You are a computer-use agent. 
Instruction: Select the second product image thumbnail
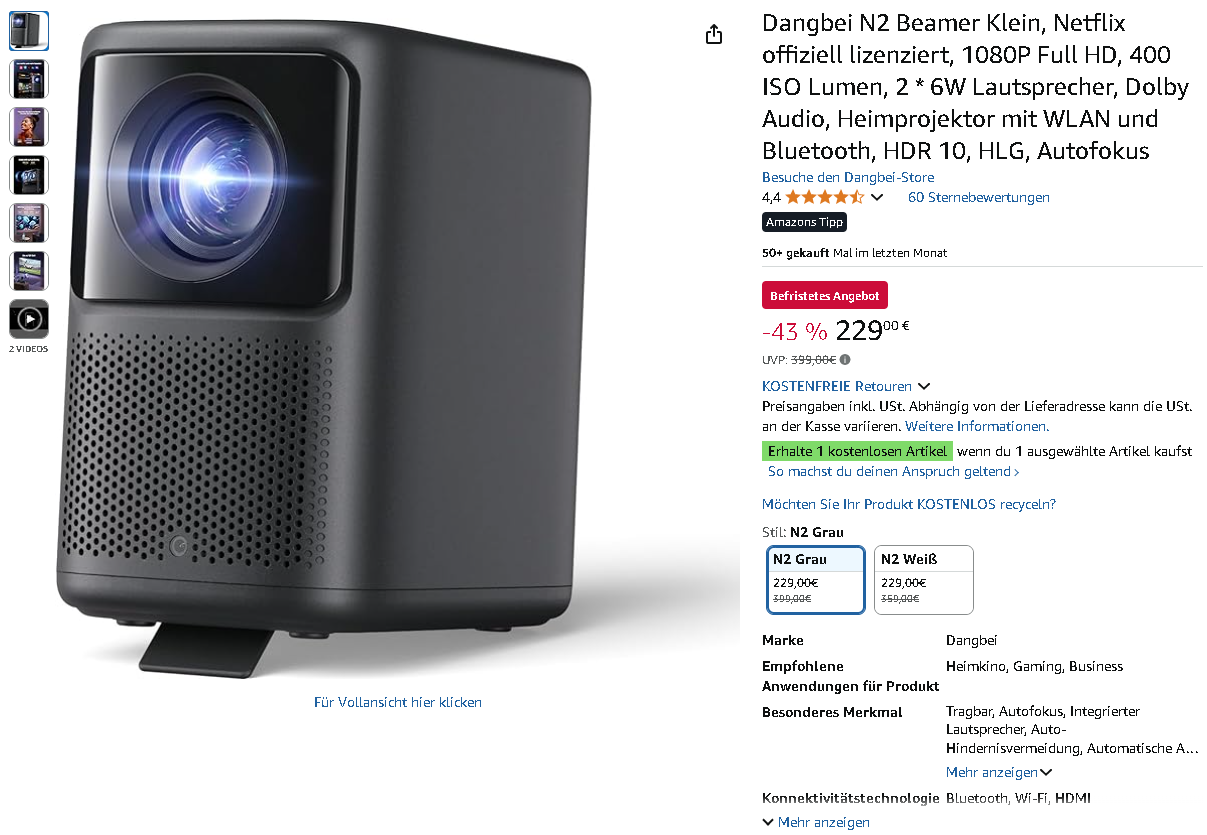tap(29, 79)
